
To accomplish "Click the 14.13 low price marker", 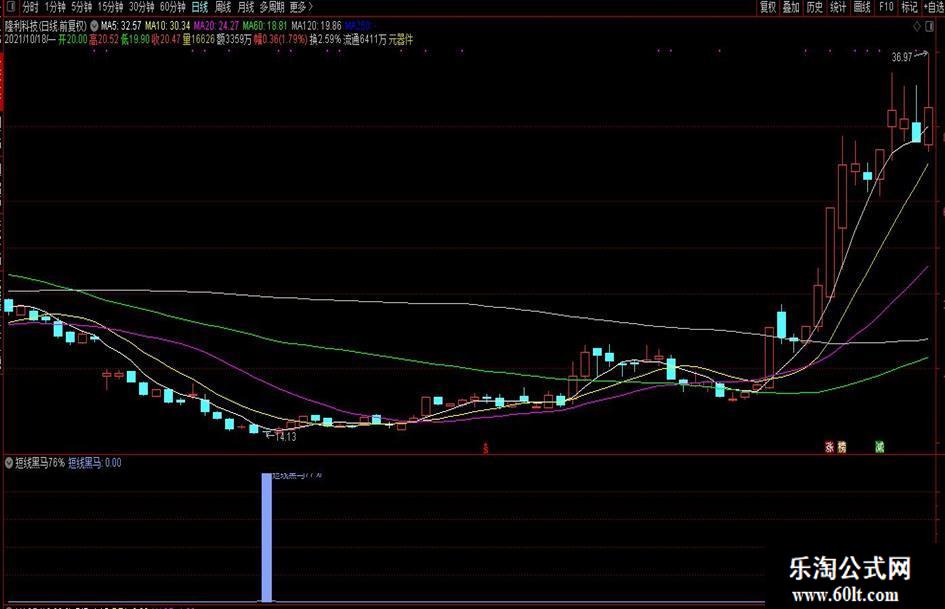I will tap(285, 437).
